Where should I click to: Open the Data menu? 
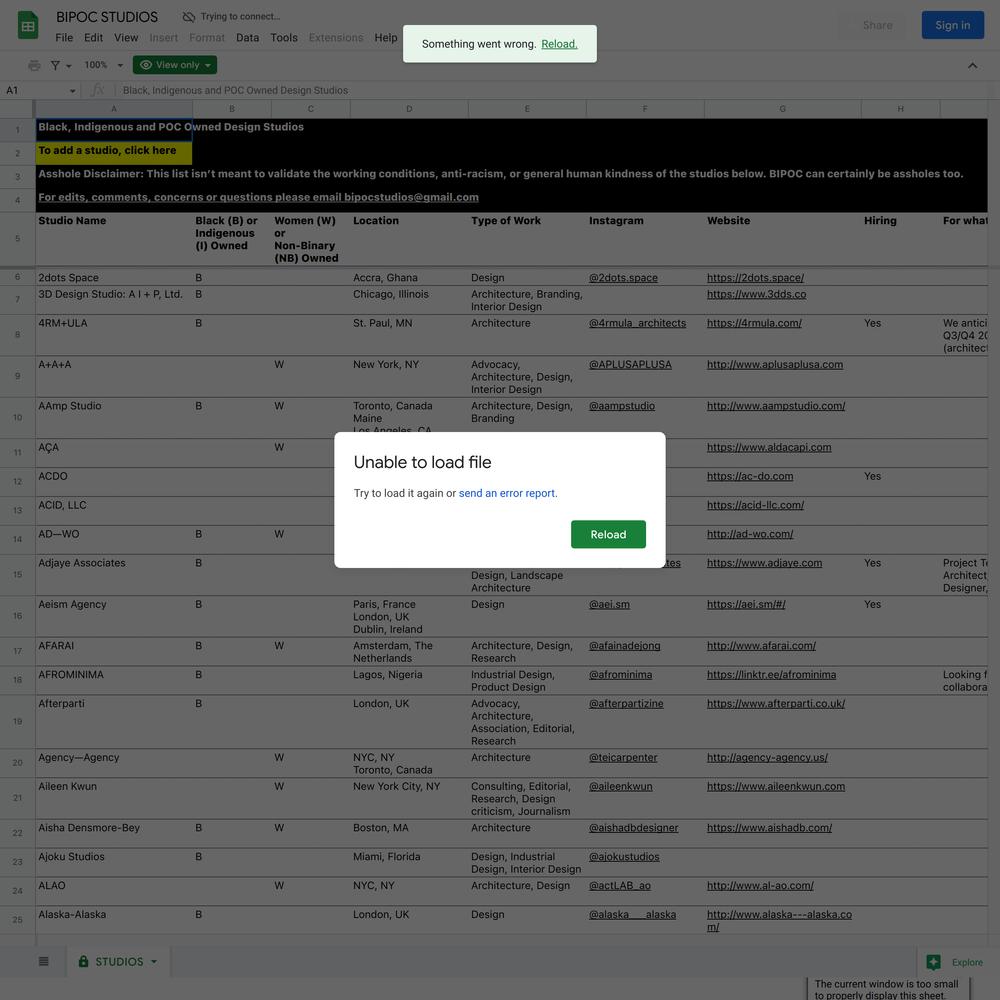247,38
